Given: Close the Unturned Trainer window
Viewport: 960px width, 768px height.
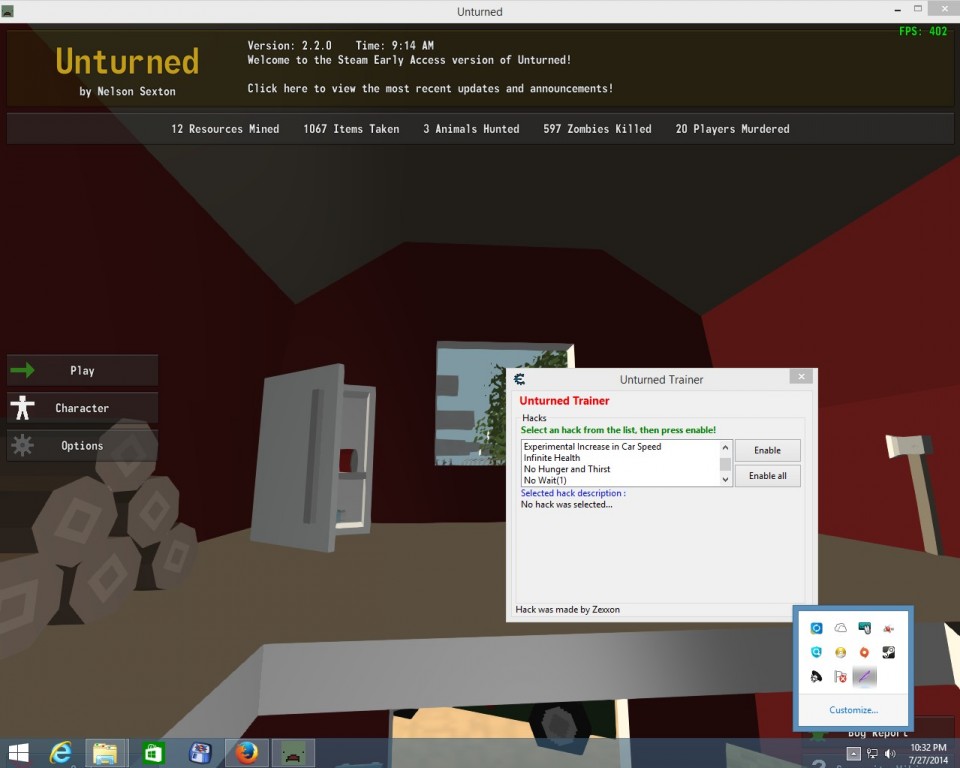Looking at the screenshot, I should coord(801,377).
